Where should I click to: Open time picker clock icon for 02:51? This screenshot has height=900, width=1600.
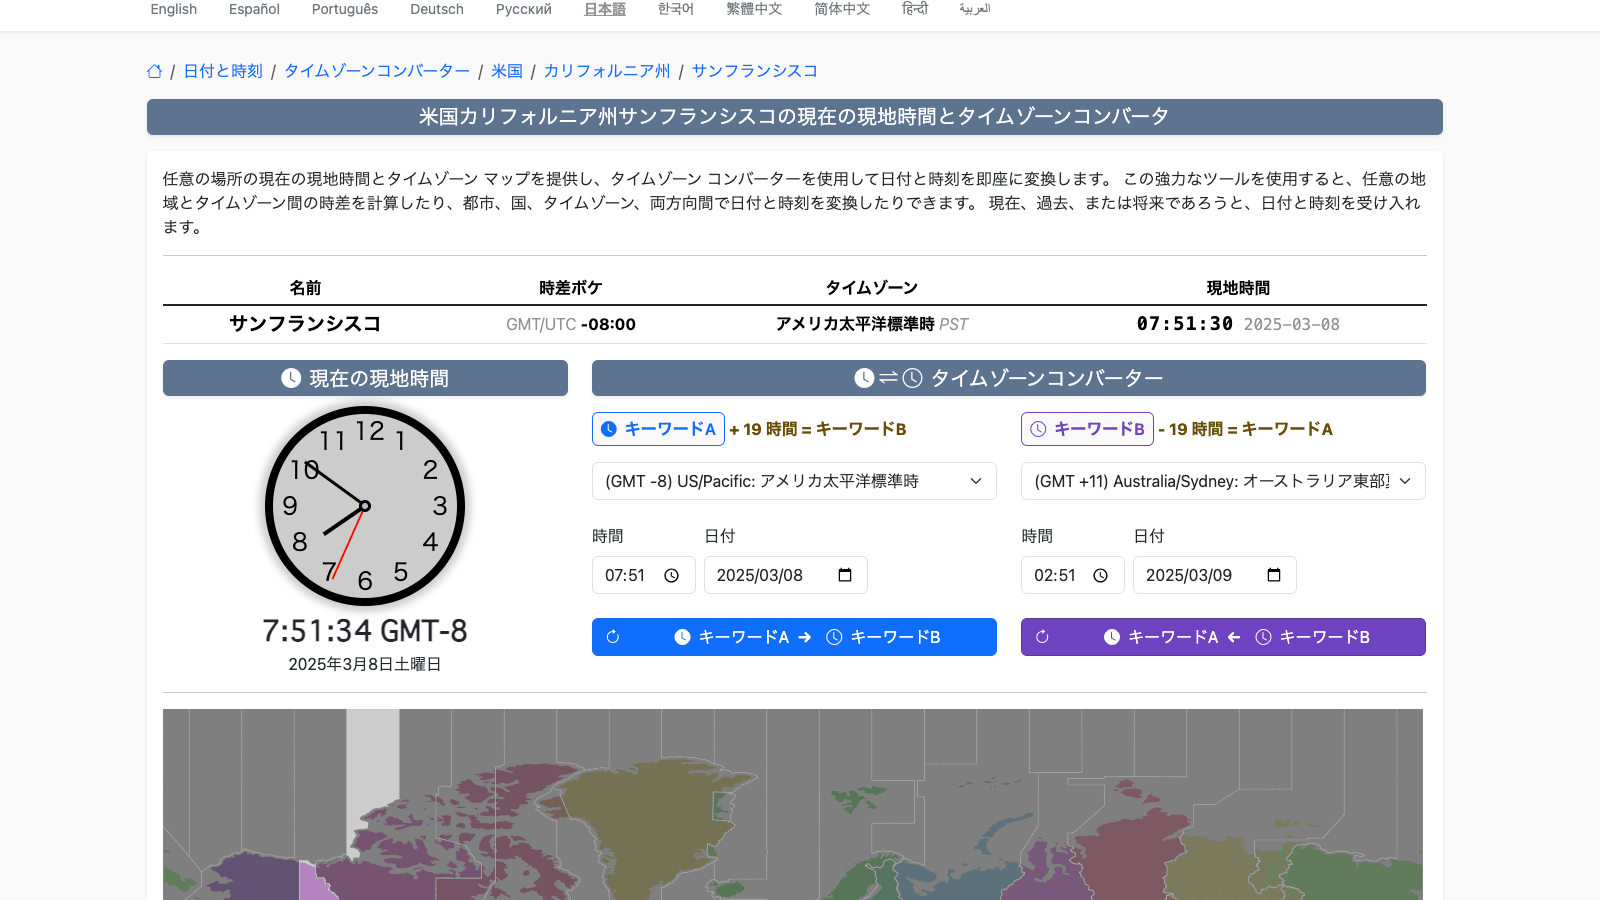[x=1101, y=576]
